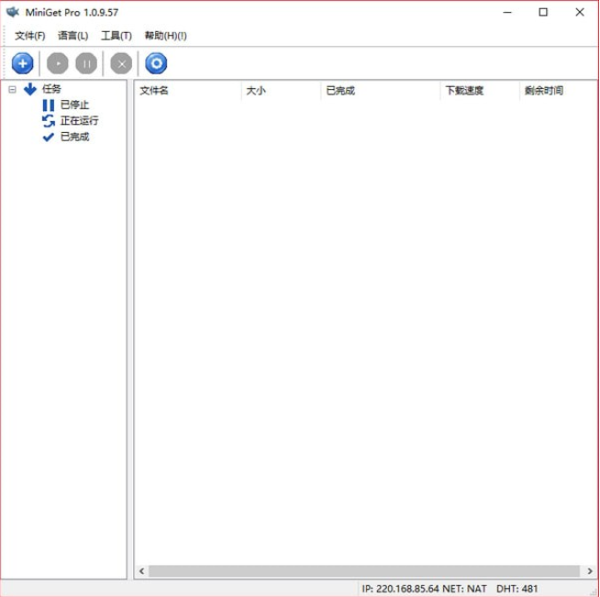This screenshot has height=597, width=600.
Task: Select the 已完成 completed tasks item
Action: point(74,137)
